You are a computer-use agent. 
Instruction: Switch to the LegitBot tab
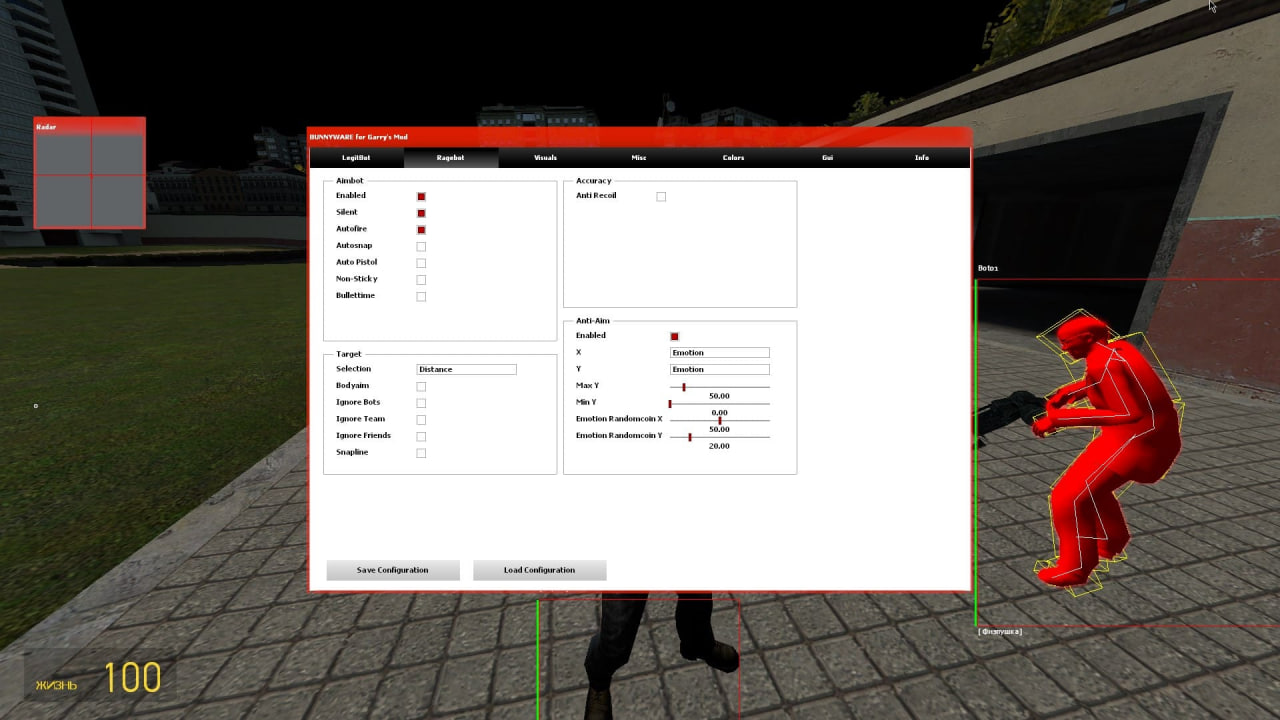[x=356, y=158]
